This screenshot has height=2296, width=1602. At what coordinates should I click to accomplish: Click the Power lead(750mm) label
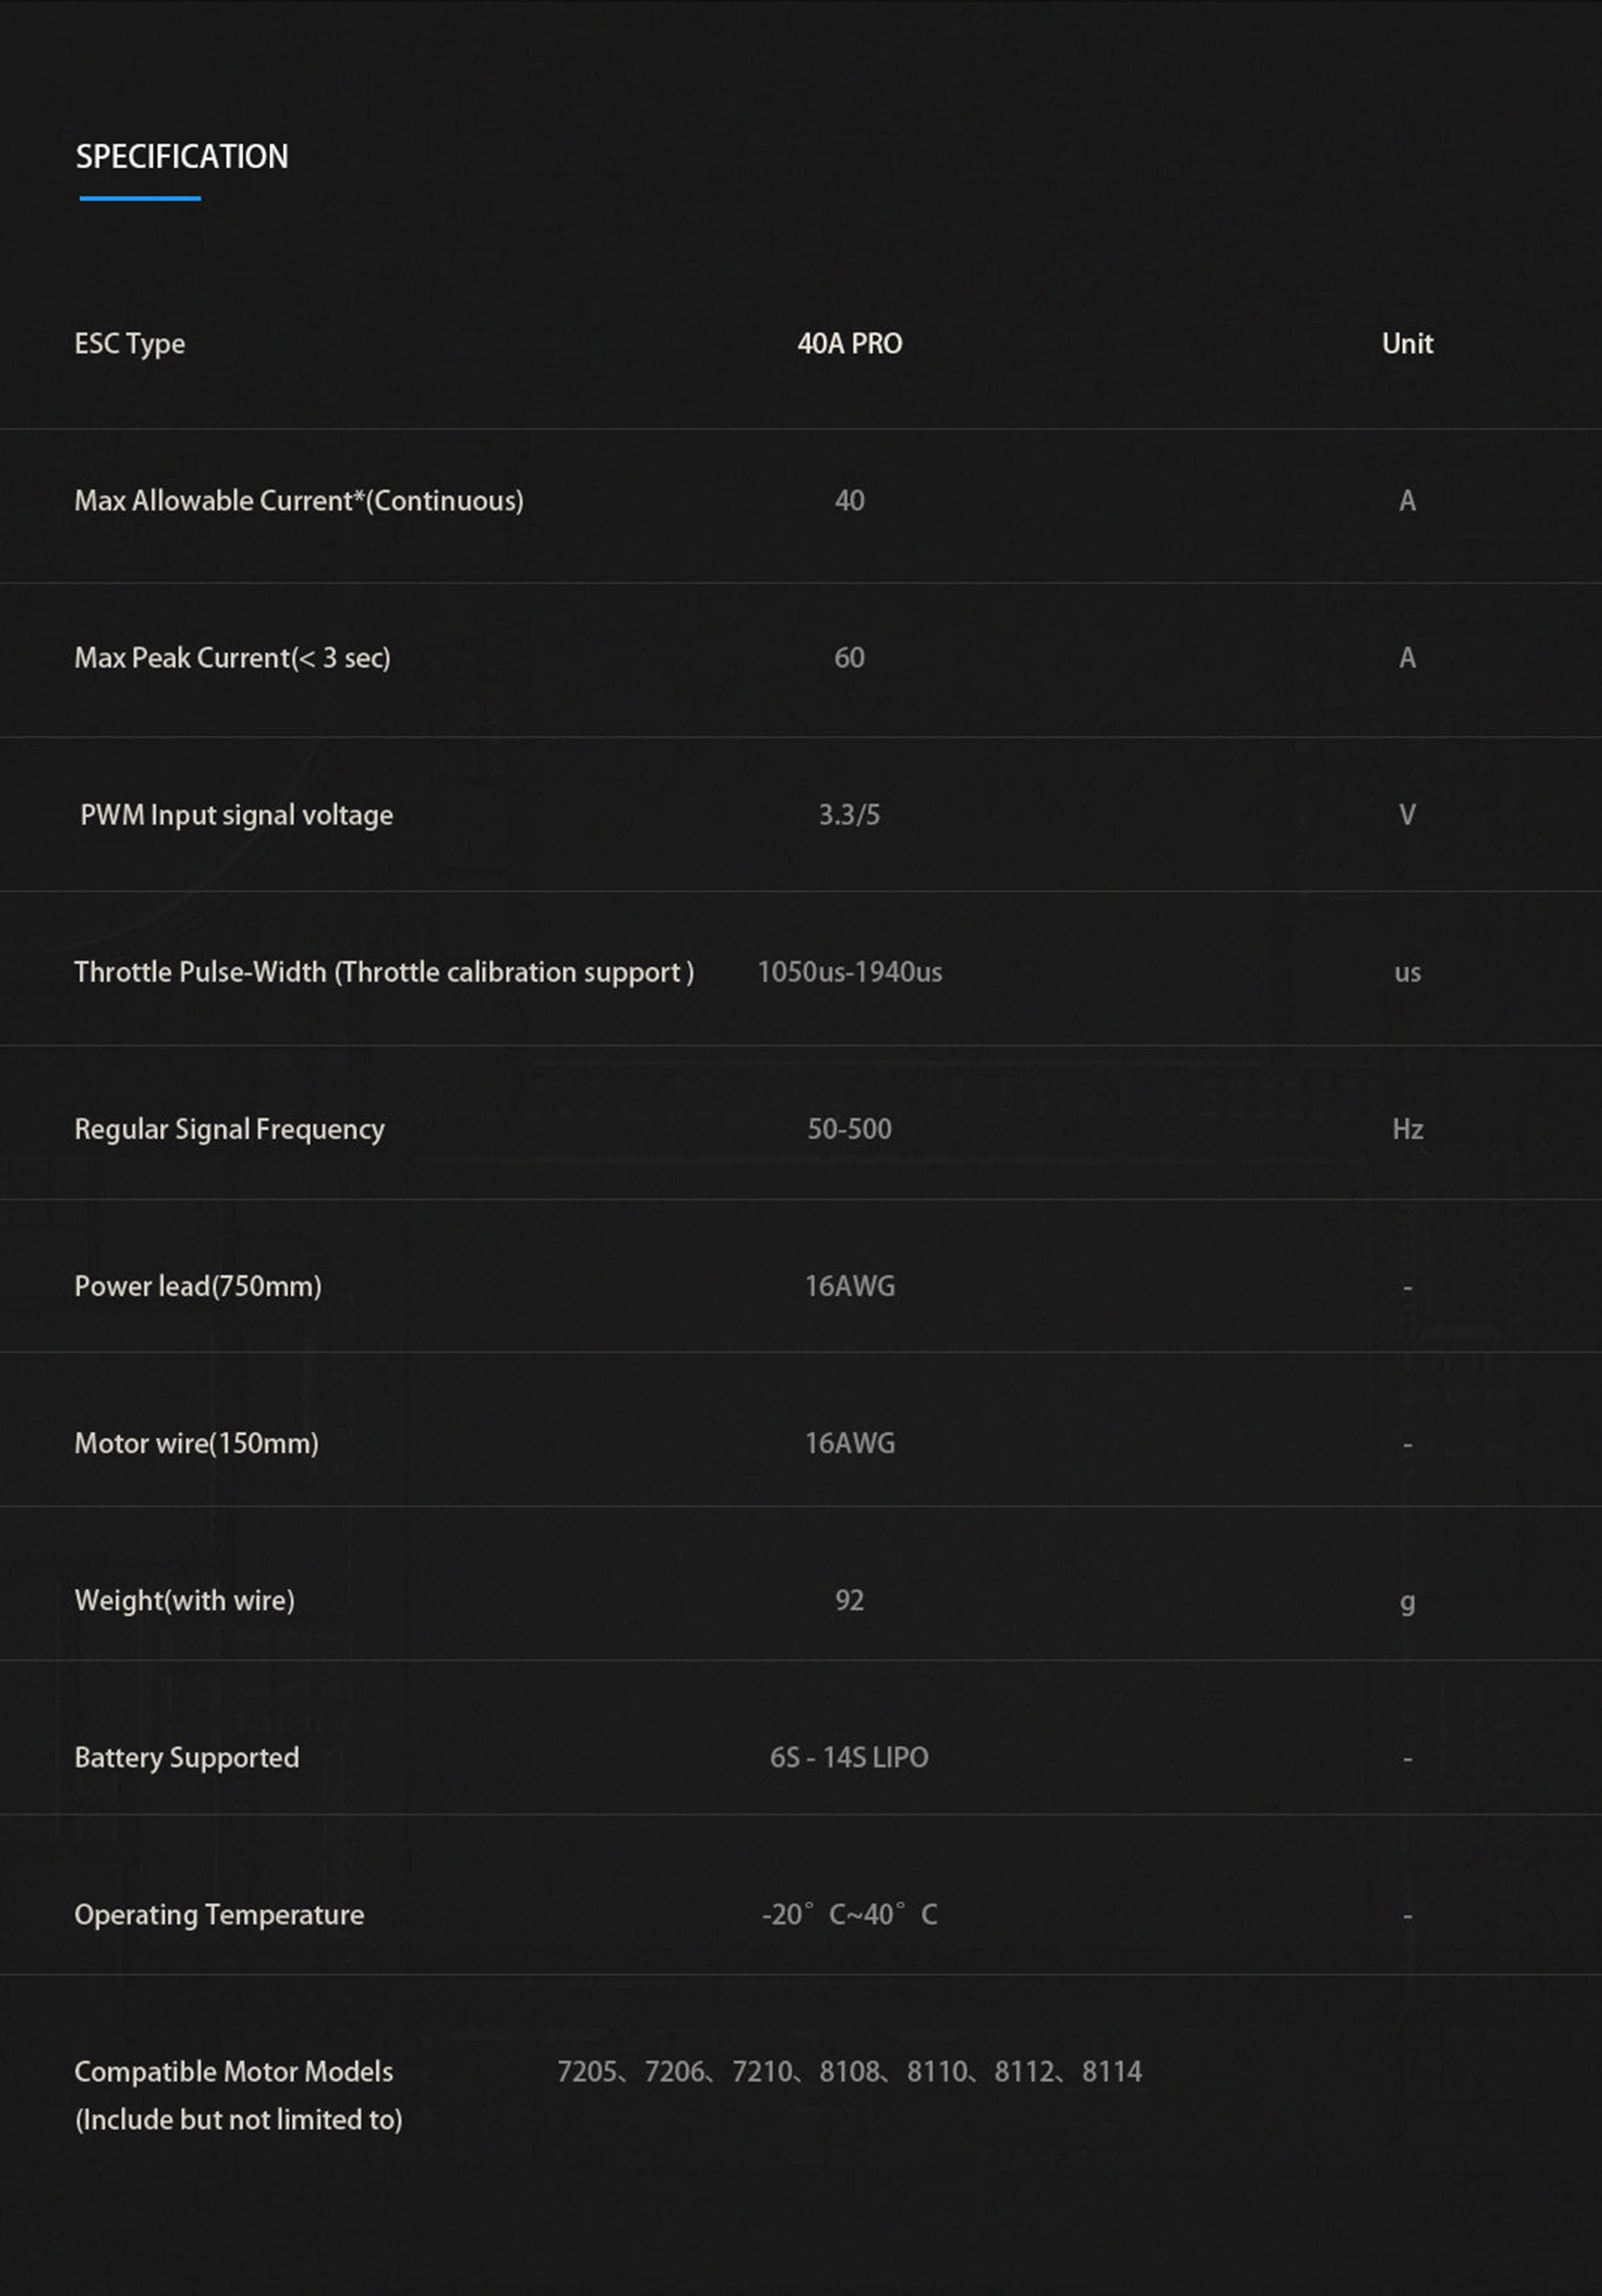198,1286
